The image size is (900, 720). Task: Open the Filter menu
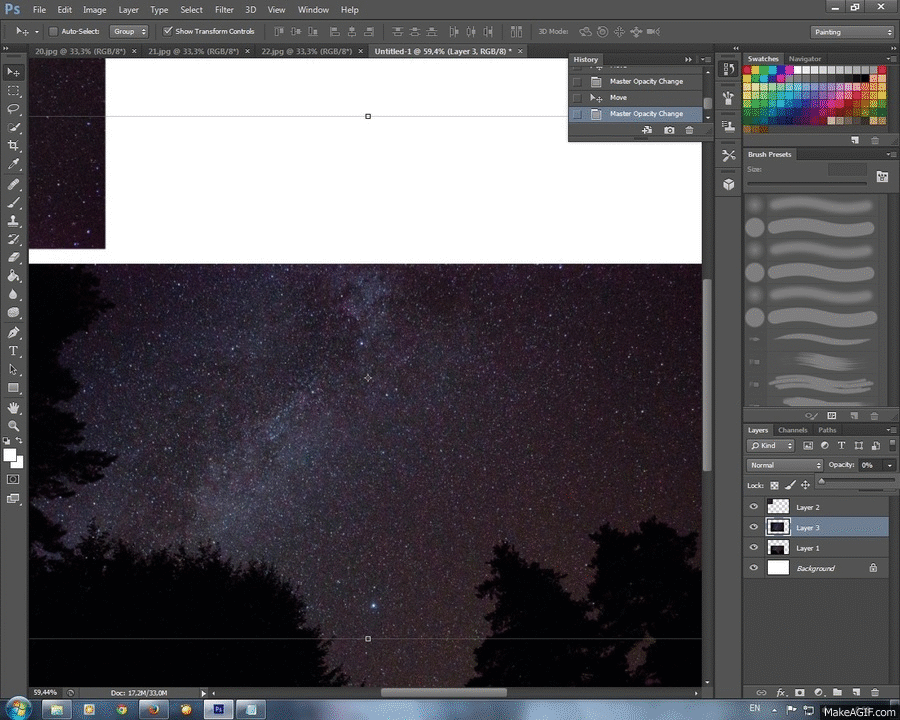[x=224, y=10]
